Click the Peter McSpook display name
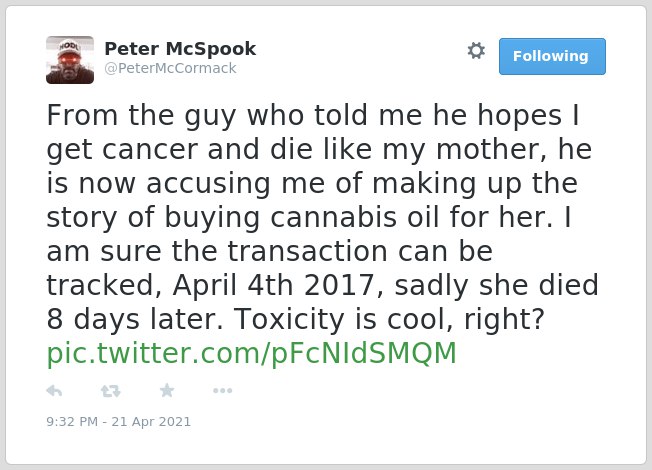Viewport: 652px width, 470px height. 180,49
